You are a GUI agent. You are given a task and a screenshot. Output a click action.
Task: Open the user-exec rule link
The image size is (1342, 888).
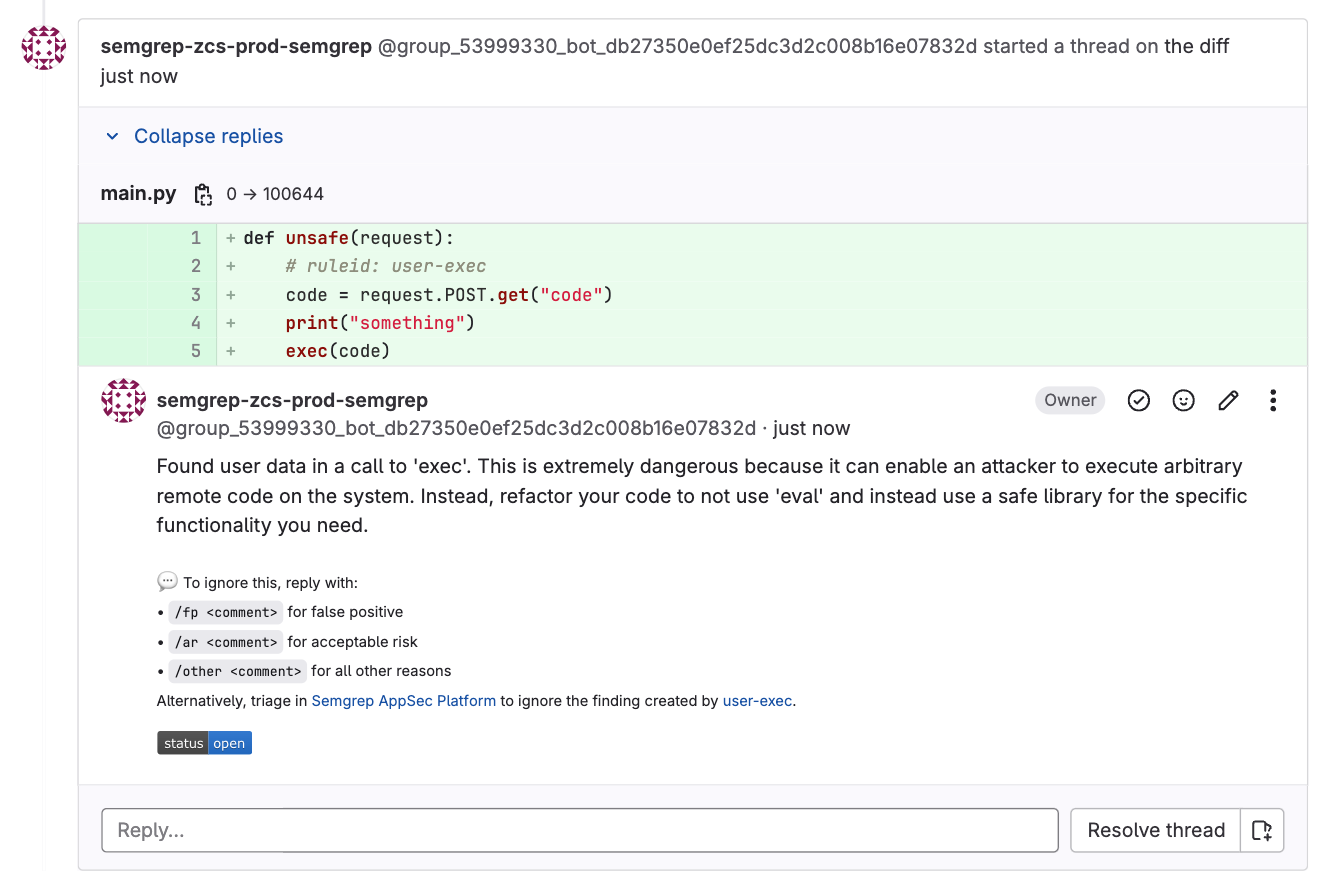(x=757, y=701)
